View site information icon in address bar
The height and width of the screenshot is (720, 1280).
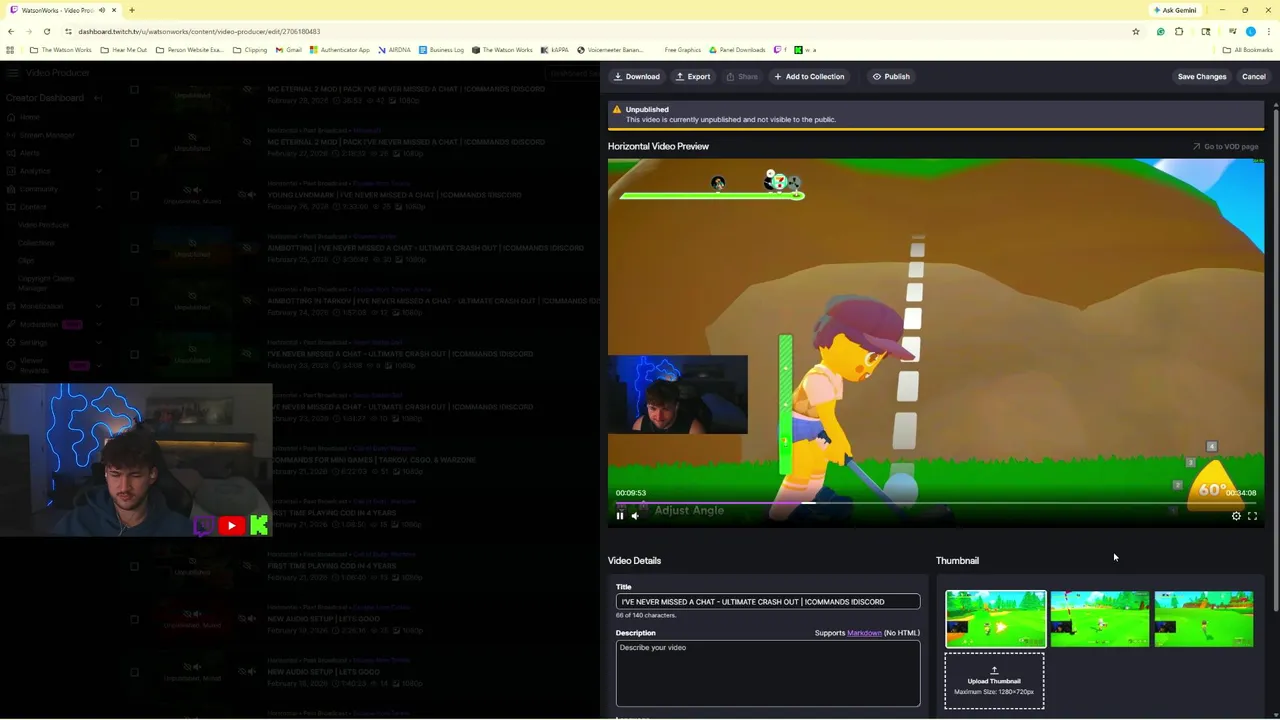point(69,31)
